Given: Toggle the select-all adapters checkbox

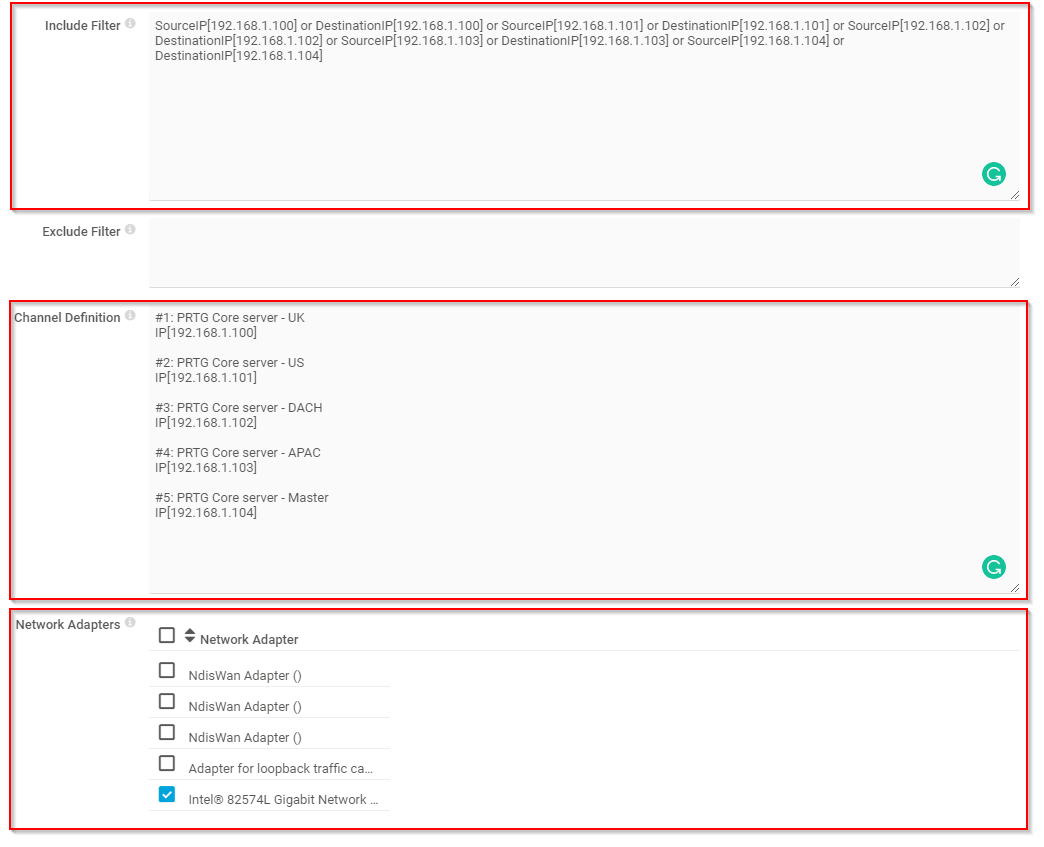Looking at the screenshot, I should tap(166, 634).
